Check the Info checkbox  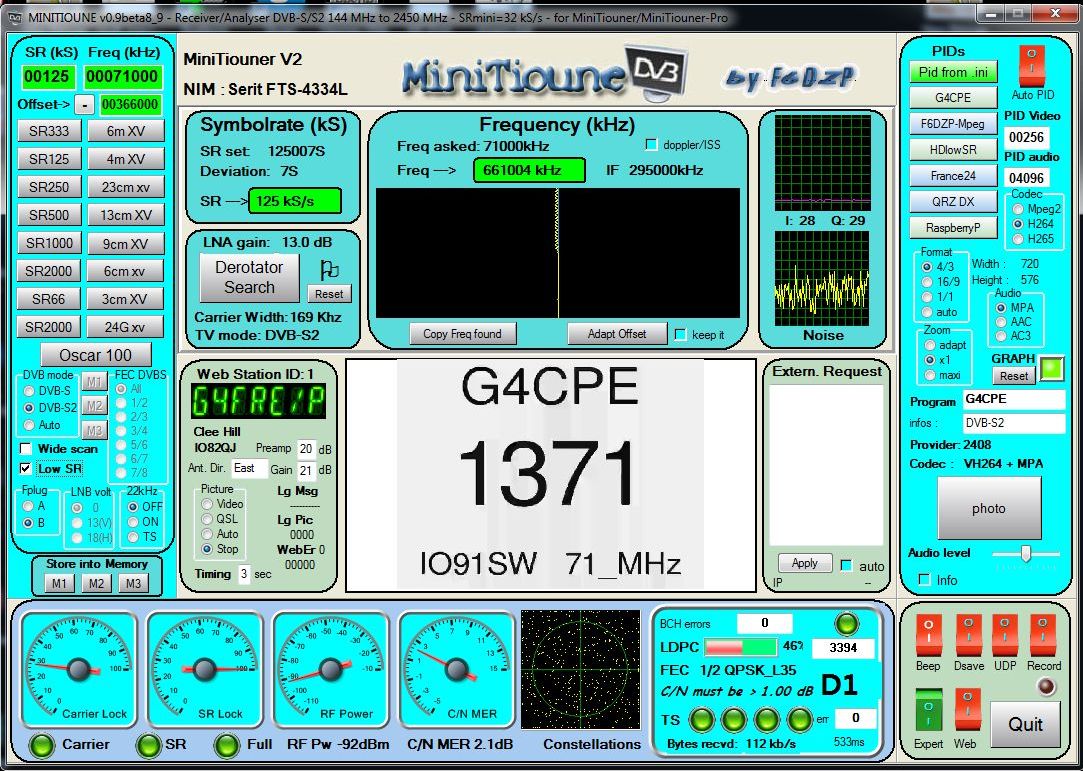tap(925, 580)
